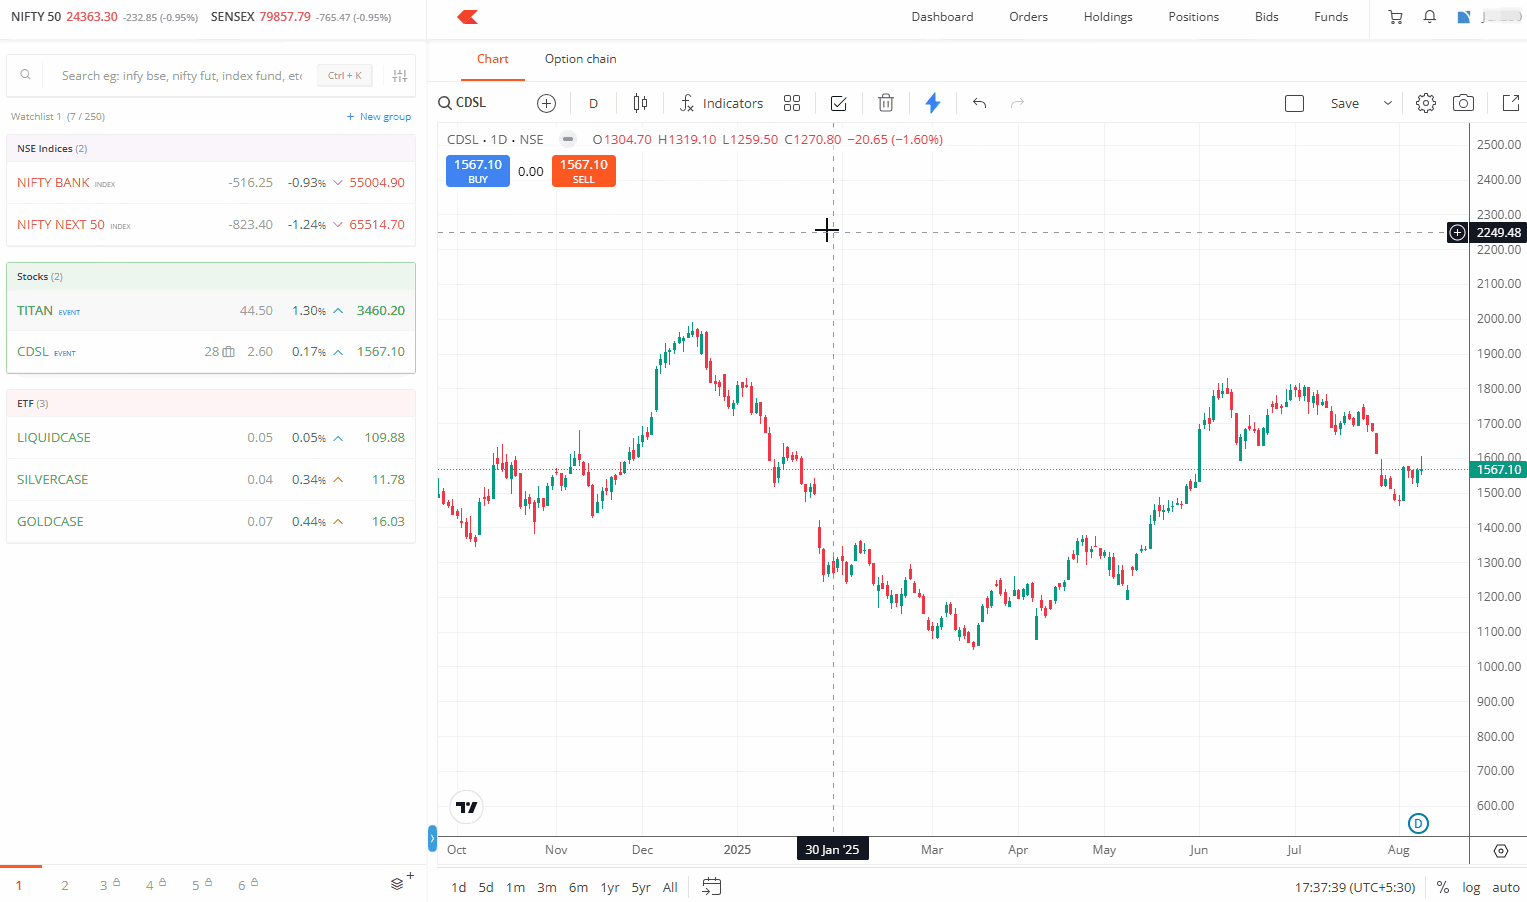
Task: Click the blue BUY 1567.10 button
Action: tap(478, 171)
